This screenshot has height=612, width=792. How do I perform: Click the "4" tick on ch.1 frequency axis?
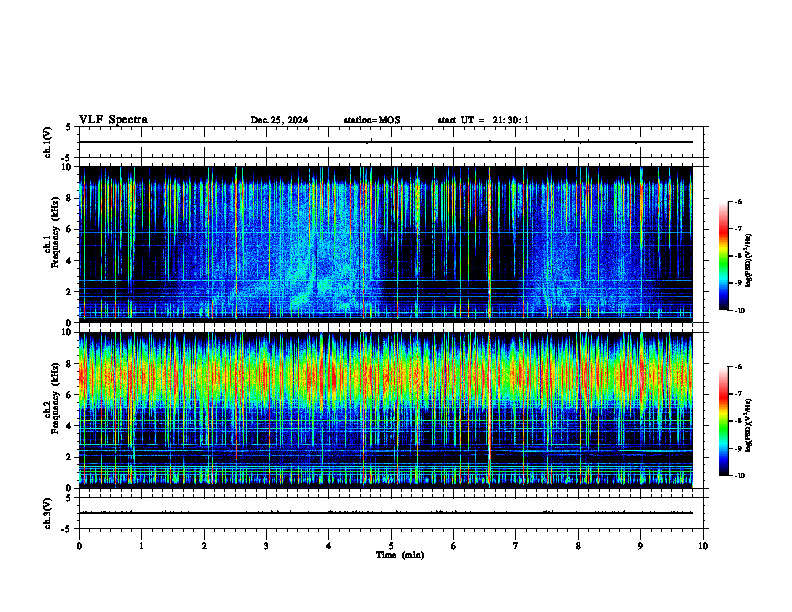click(x=70, y=261)
